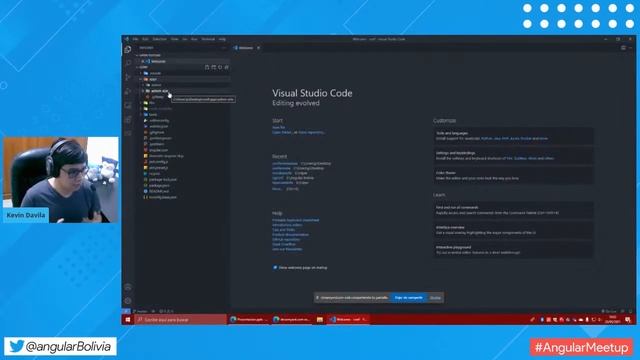Open the Search view in activity bar
Viewport: 640px width, 360px height.
128,63
